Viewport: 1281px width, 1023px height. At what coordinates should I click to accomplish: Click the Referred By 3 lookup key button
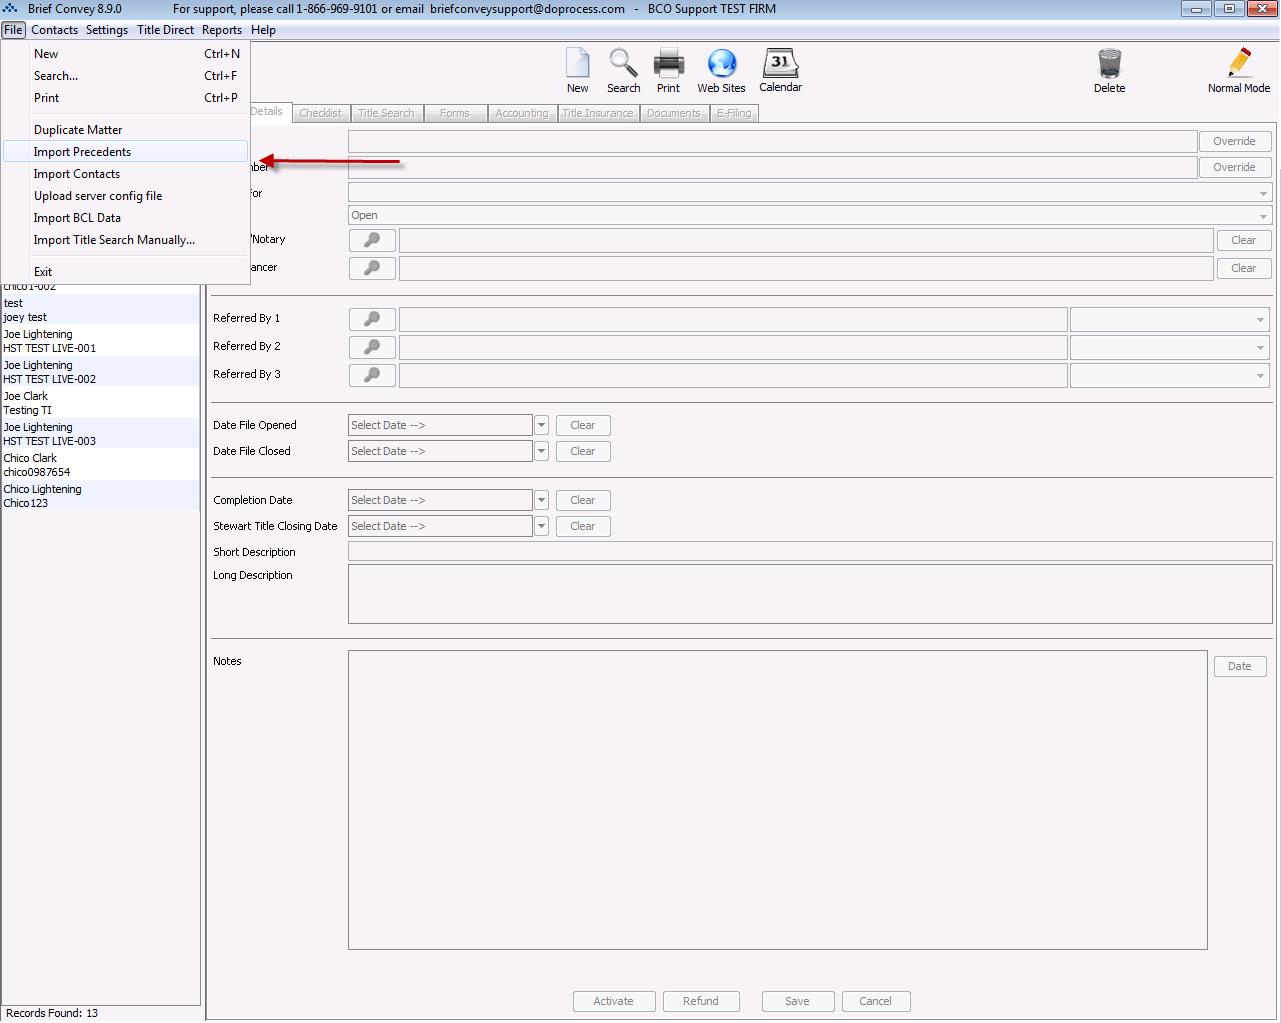tap(372, 375)
